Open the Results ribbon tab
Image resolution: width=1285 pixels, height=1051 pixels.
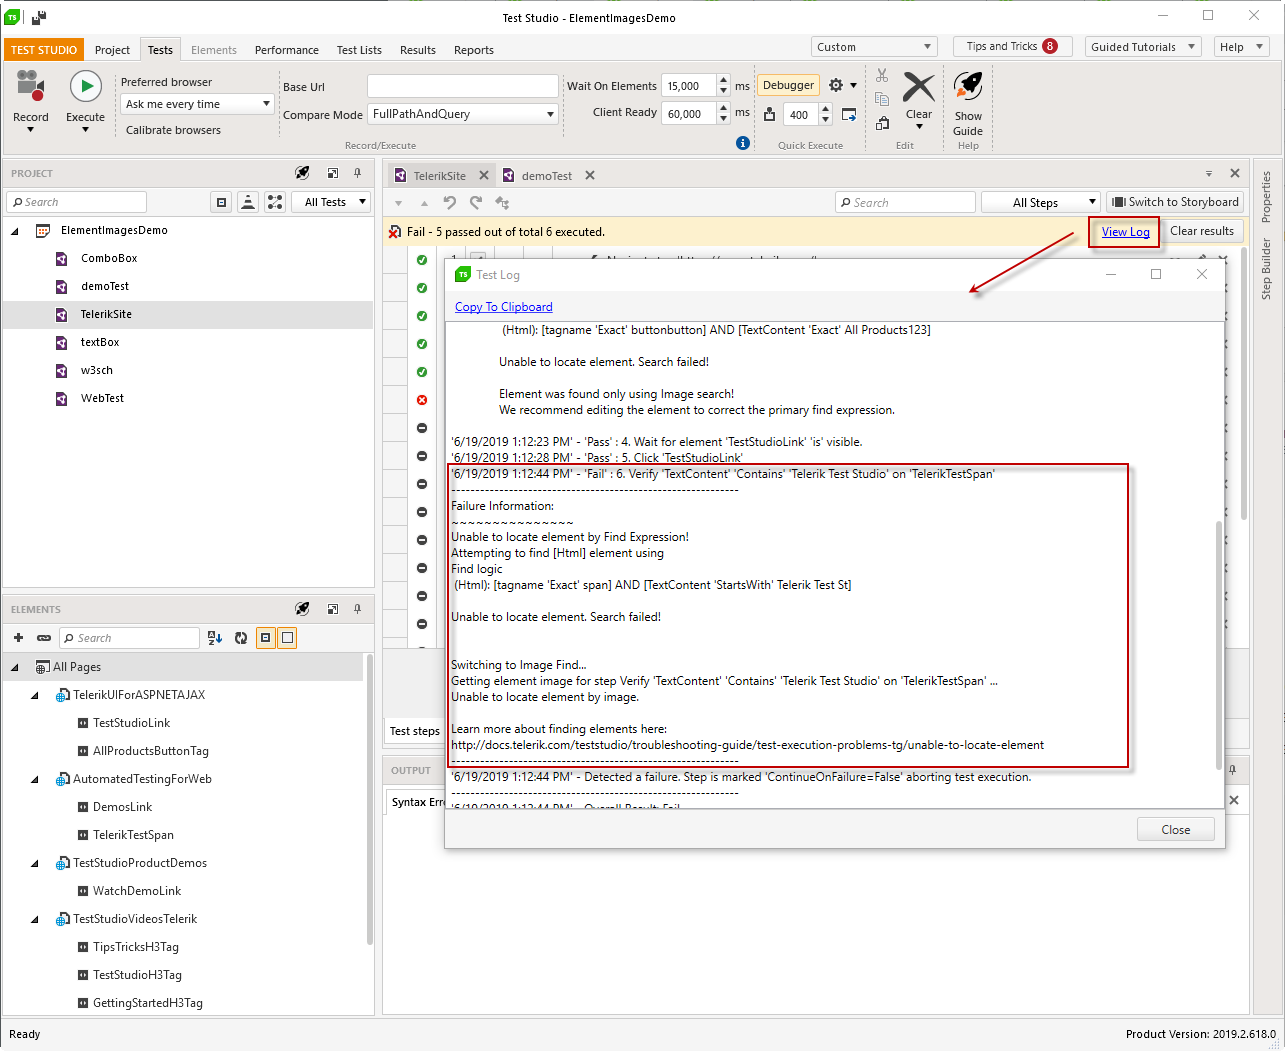tap(418, 50)
